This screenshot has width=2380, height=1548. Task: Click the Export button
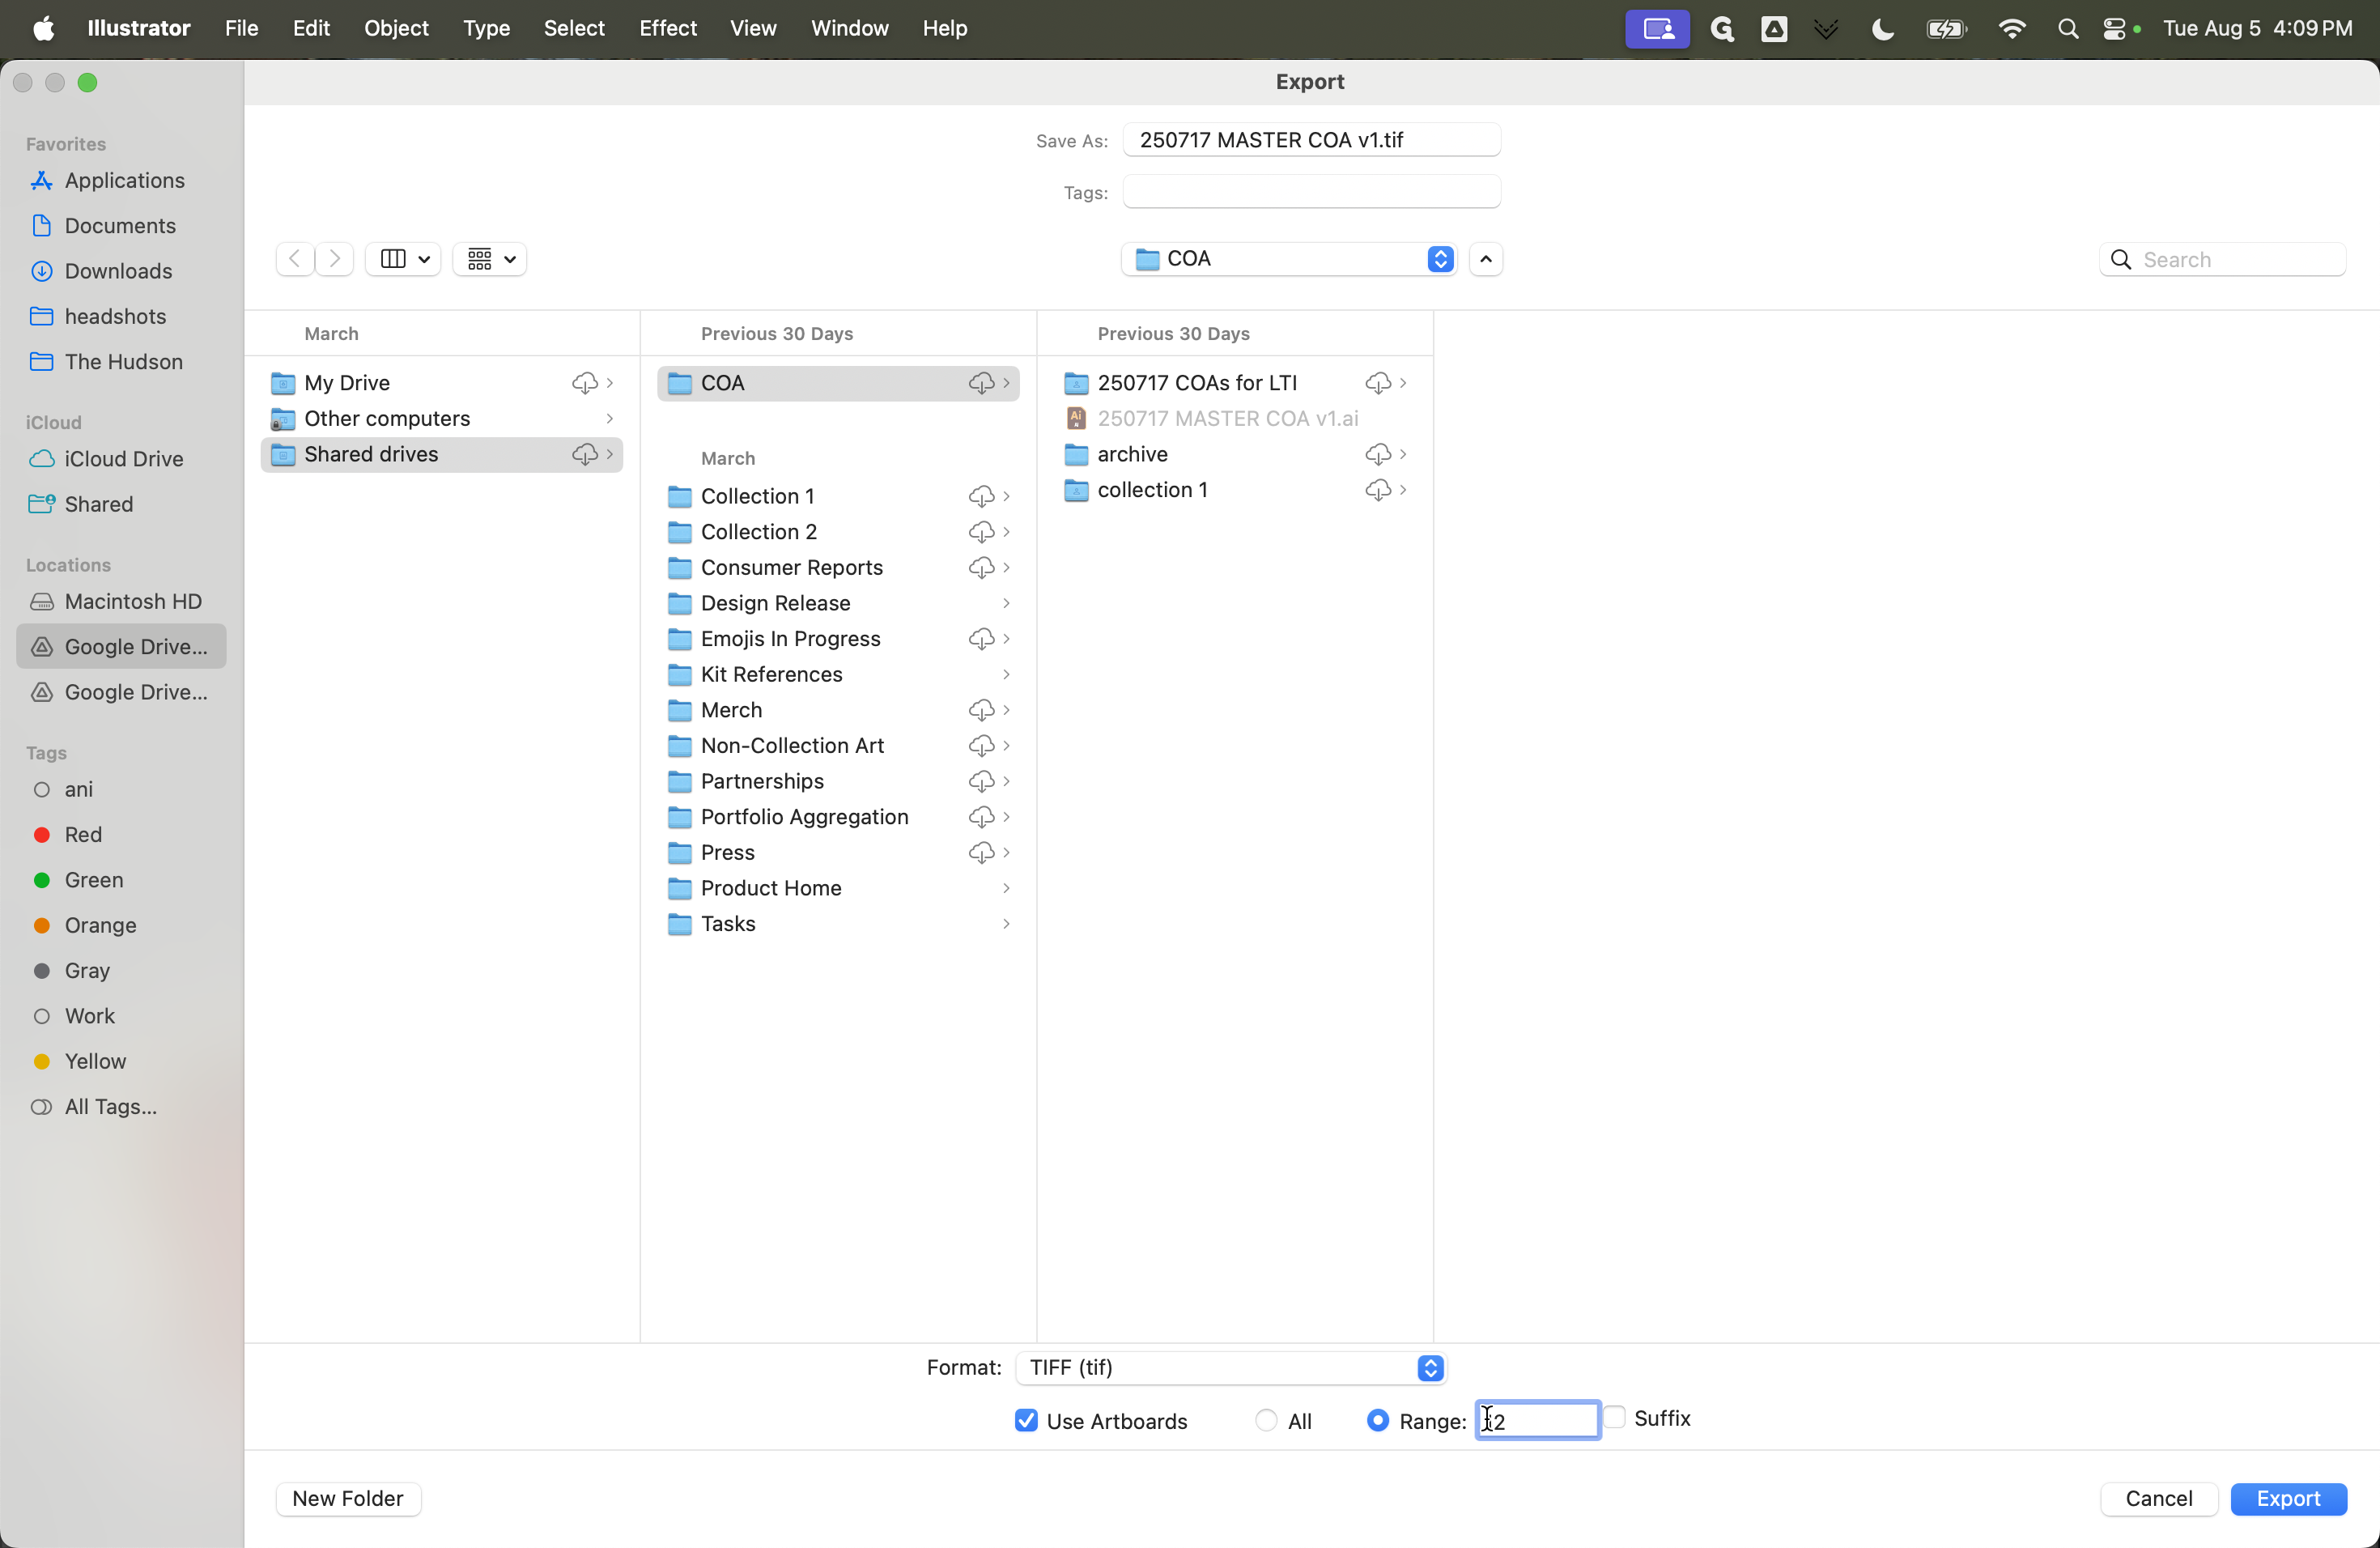coord(2288,1499)
